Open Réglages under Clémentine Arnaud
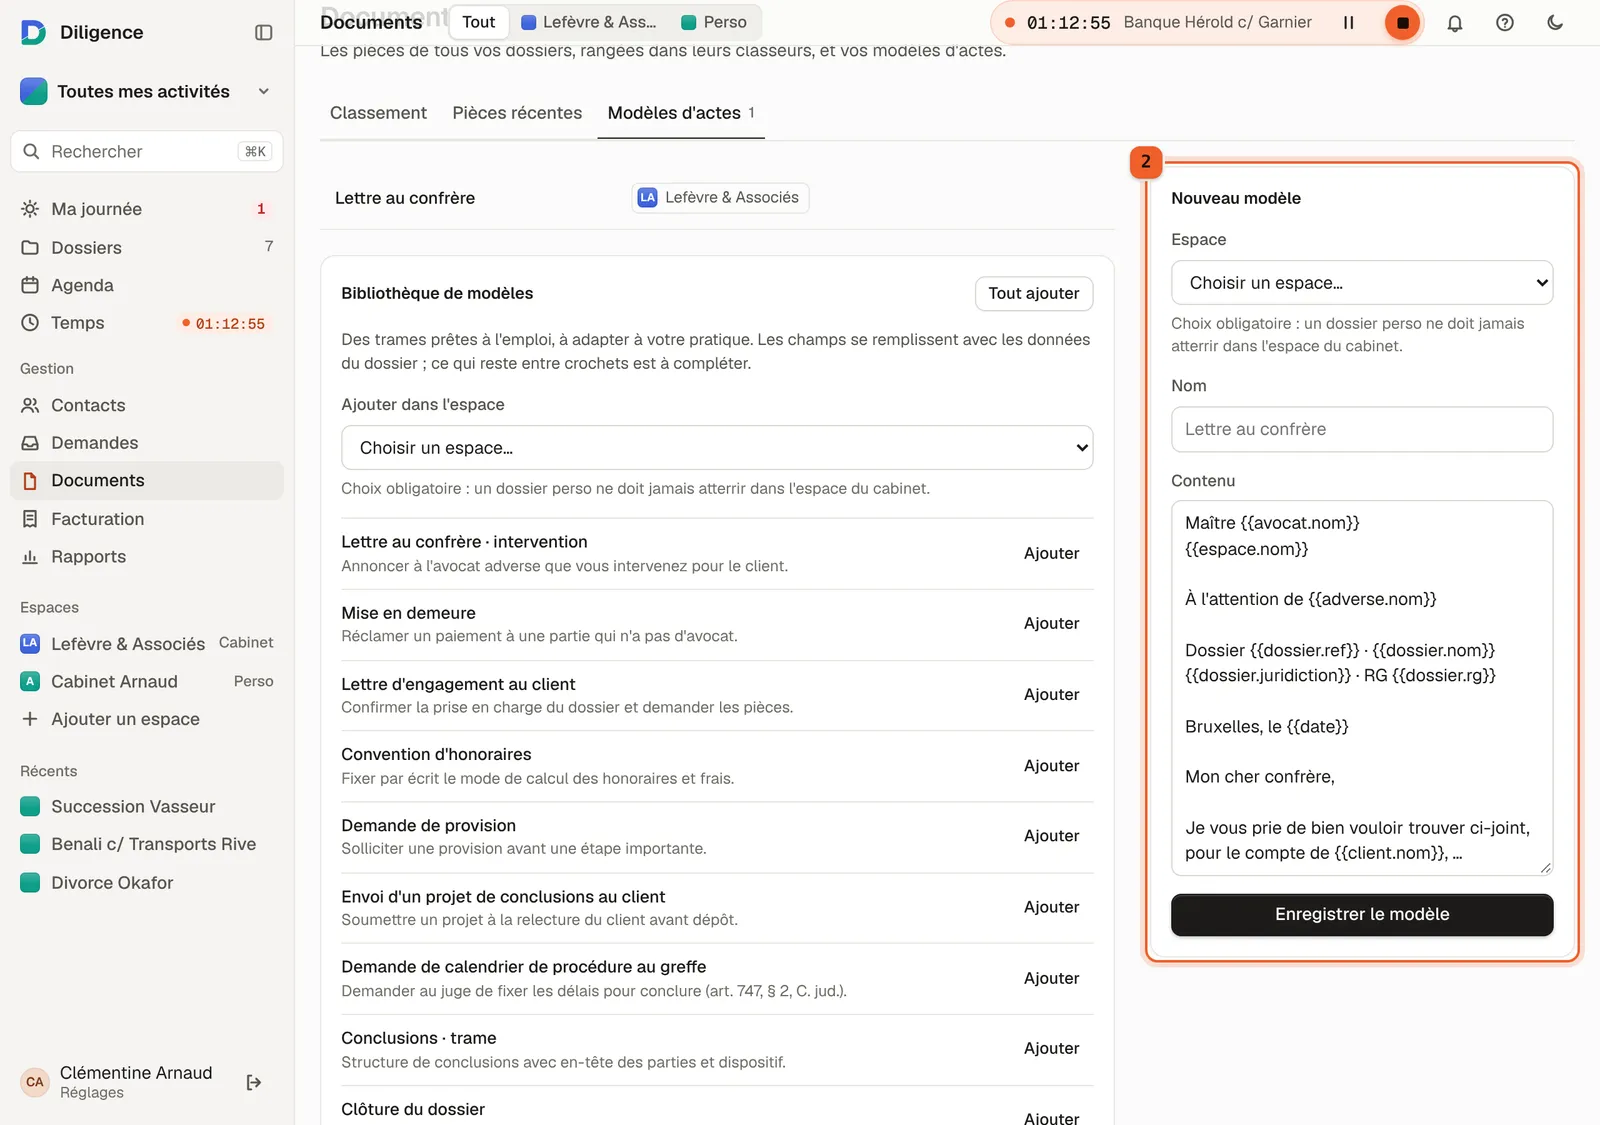 tap(92, 1092)
